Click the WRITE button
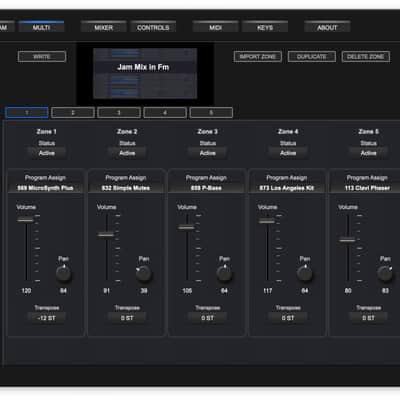The width and height of the screenshot is (400, 400). [42, 57]
